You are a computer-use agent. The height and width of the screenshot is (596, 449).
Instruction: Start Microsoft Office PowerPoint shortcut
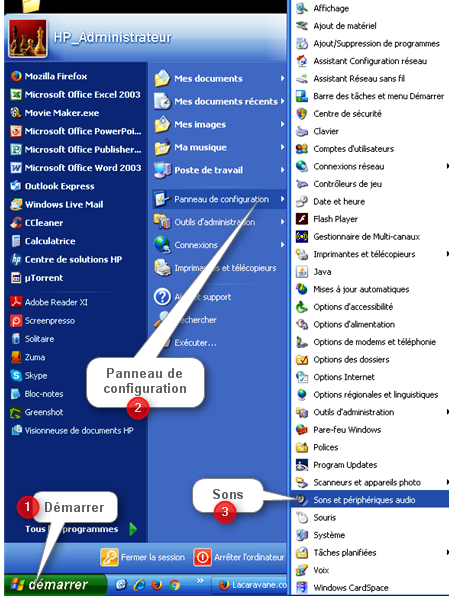(x=75, y=131)
